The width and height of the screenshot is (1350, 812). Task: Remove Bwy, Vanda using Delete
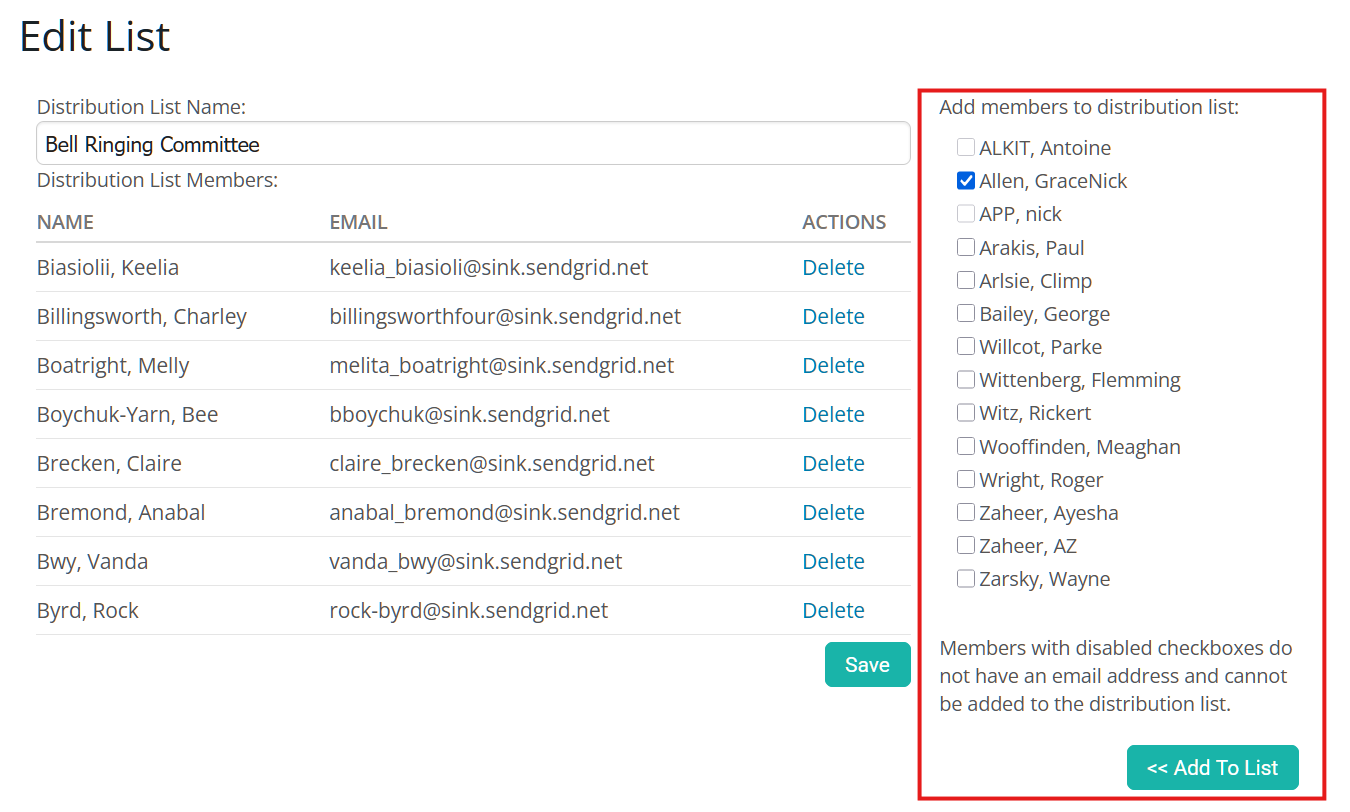833,562
